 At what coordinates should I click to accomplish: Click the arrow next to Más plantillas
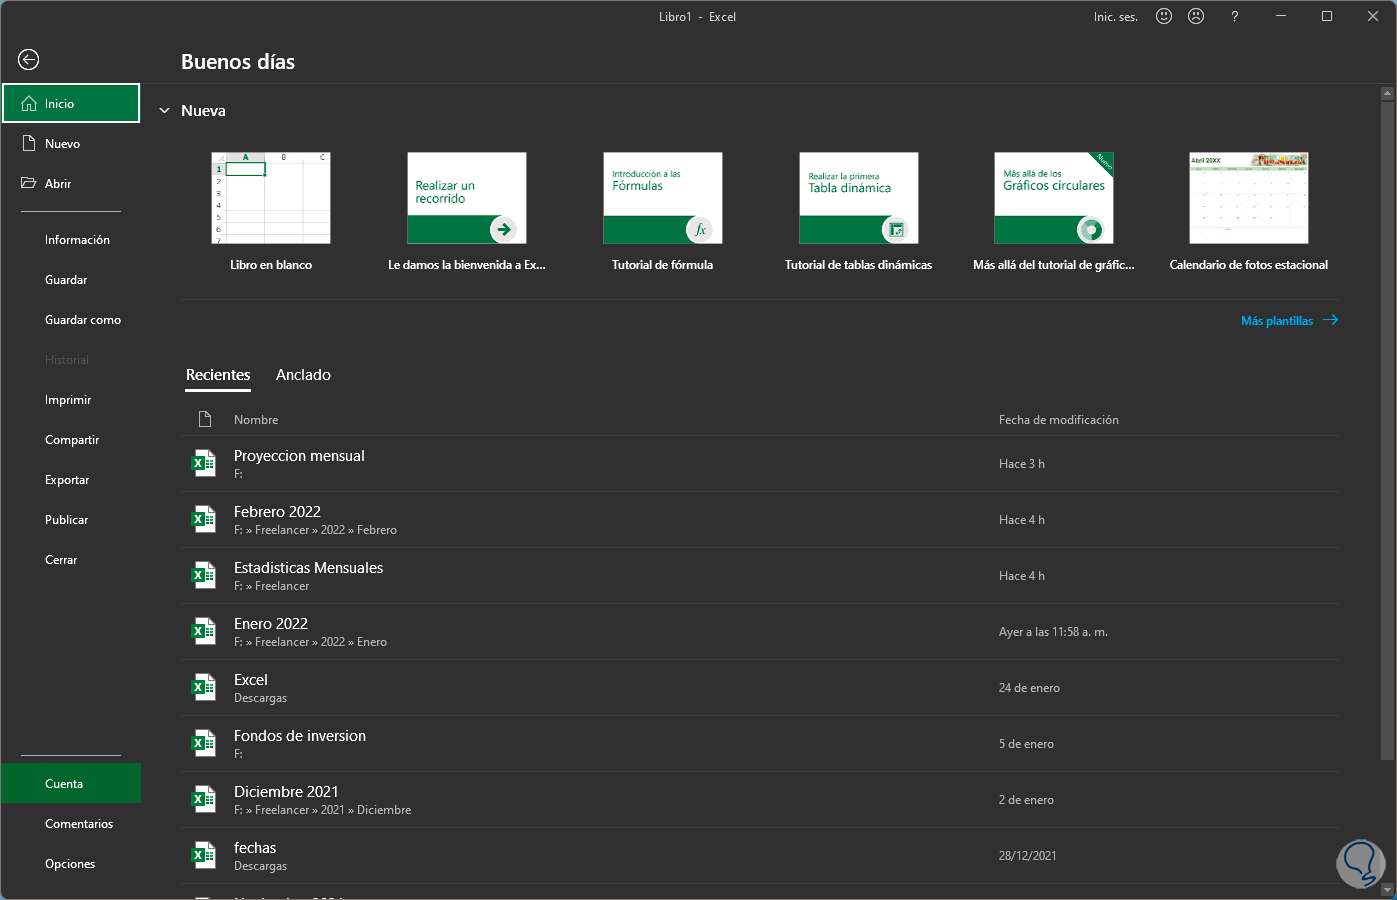pos(1330,320)
